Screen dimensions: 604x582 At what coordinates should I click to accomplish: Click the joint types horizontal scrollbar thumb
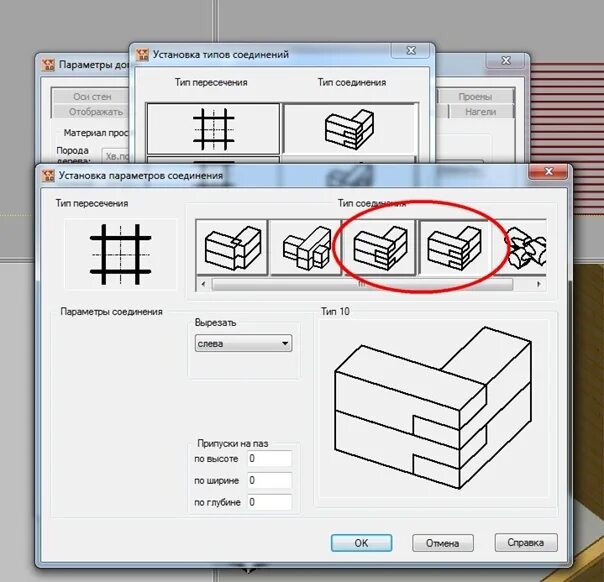click(362, 284)
